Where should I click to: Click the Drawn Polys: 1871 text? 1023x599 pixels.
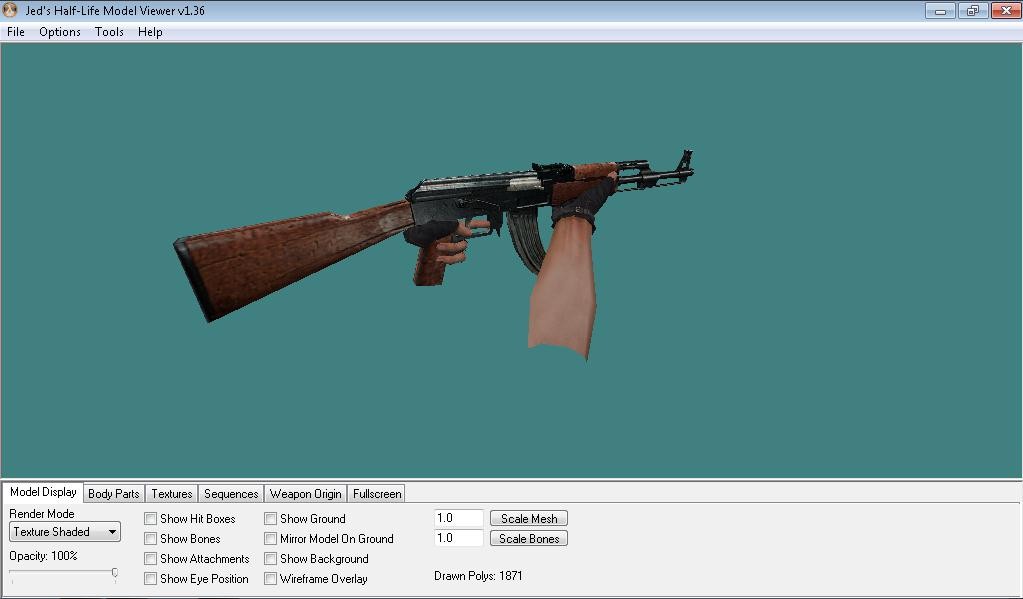[478, 576]
